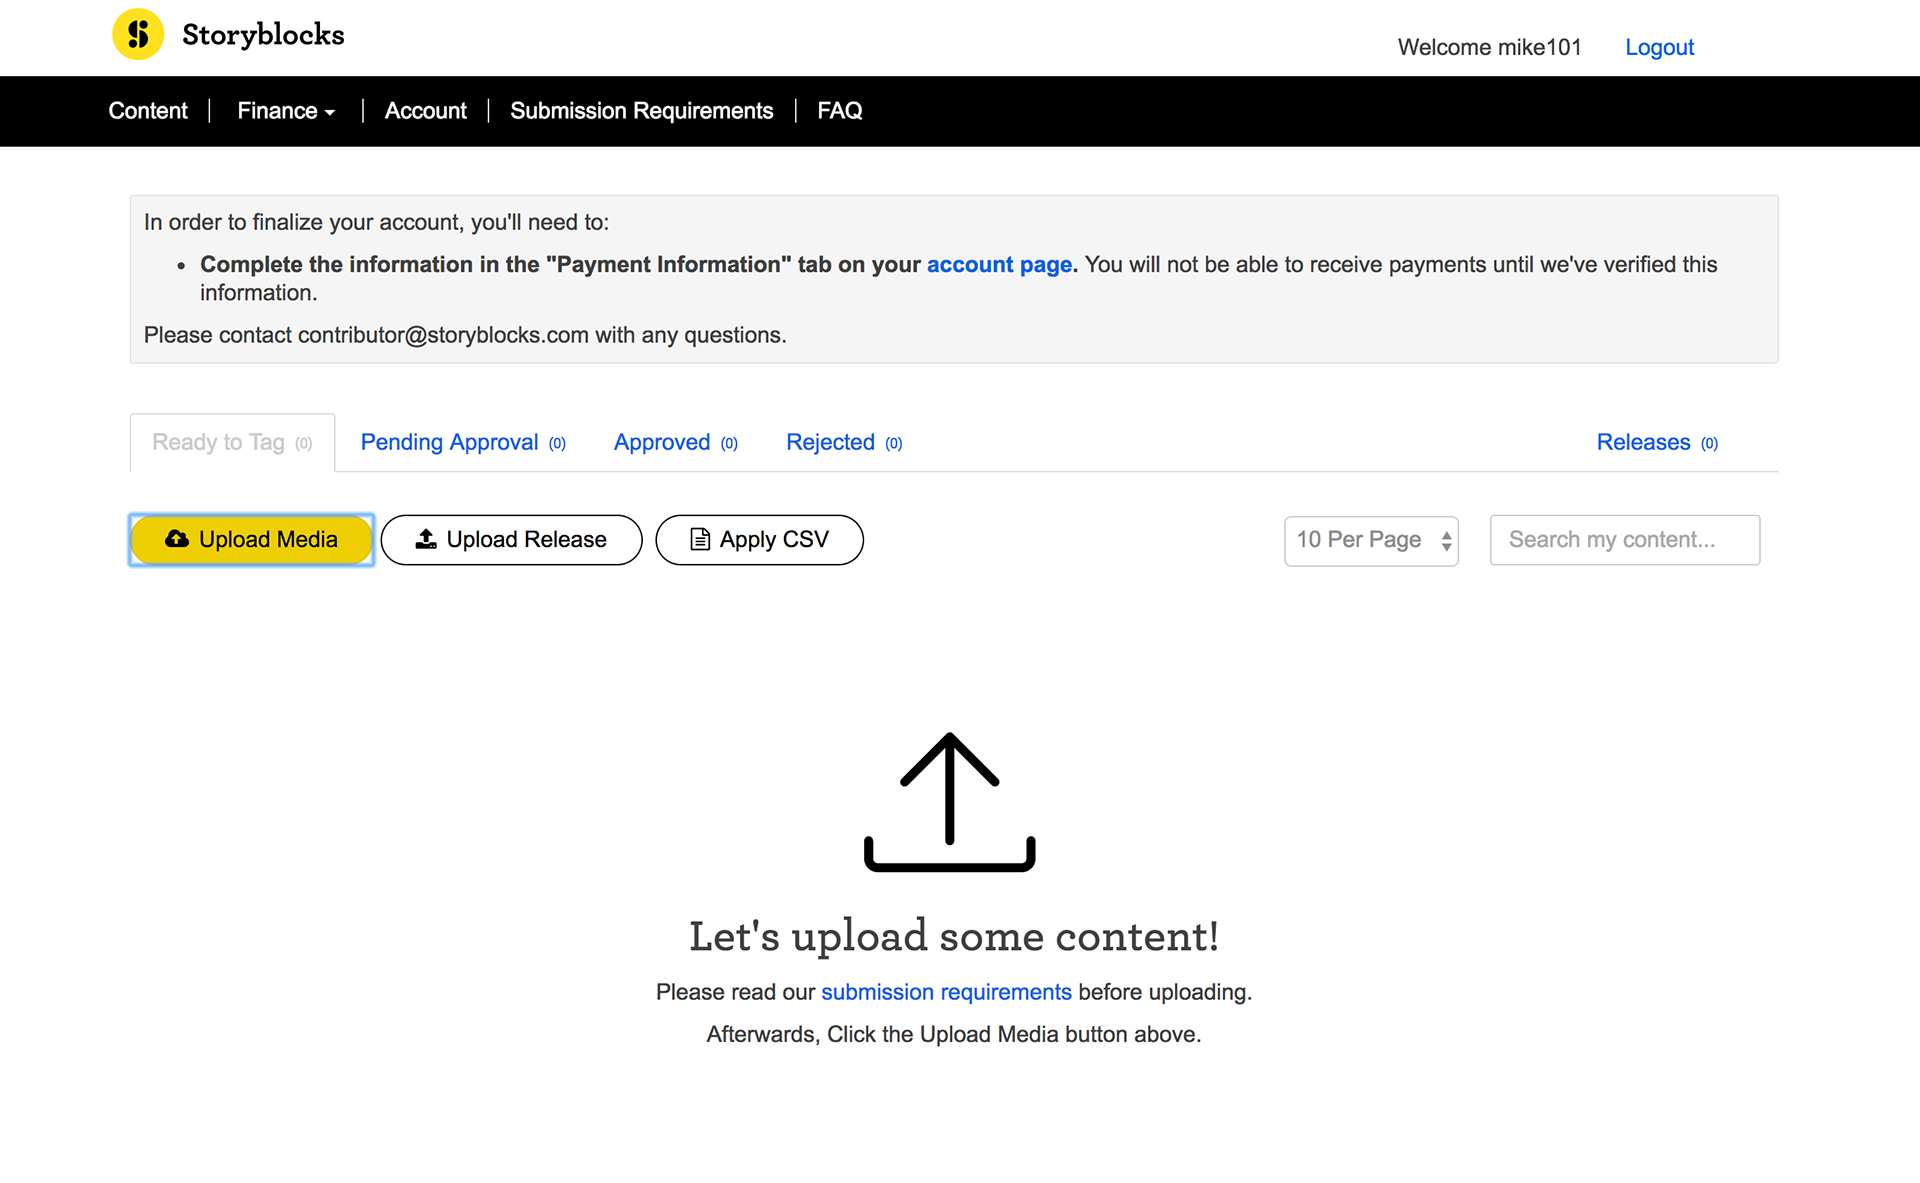Click the large upload arrow graphic
The image size is (1920, 1183).
coord(949,800)
